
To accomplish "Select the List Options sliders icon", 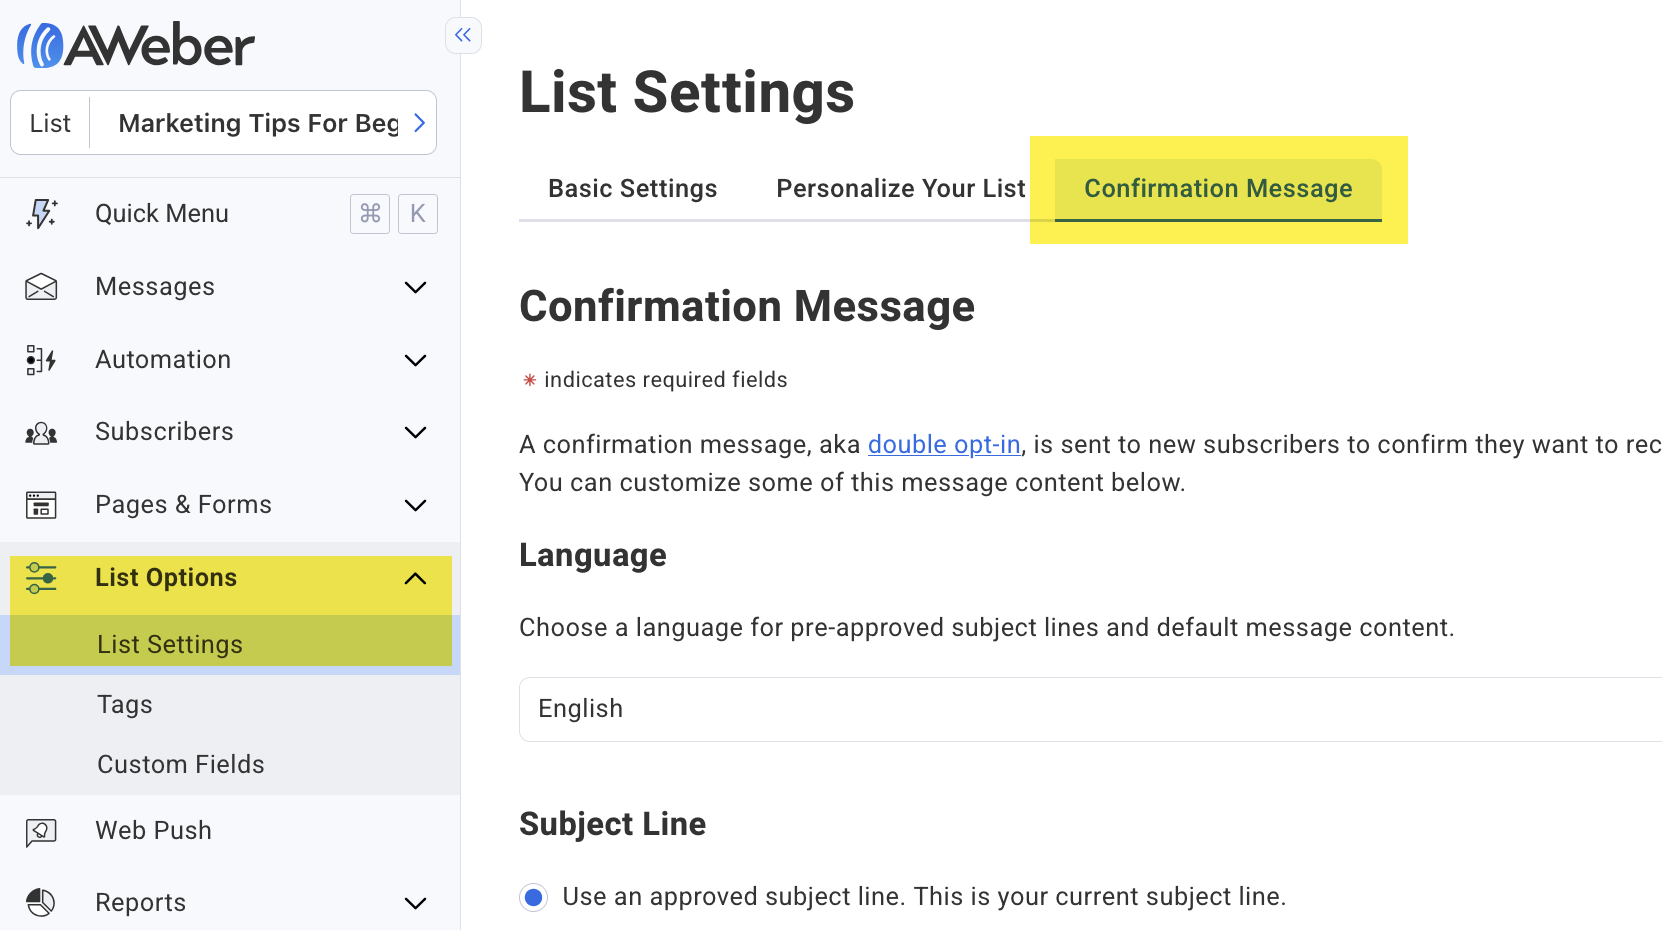I will 40,577.
